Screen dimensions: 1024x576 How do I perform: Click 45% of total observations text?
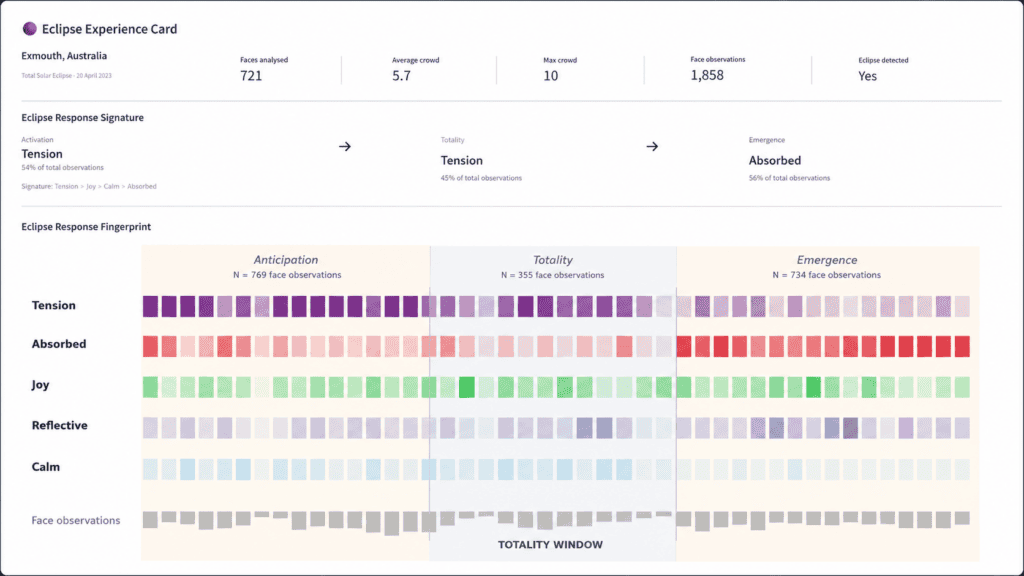481,178
